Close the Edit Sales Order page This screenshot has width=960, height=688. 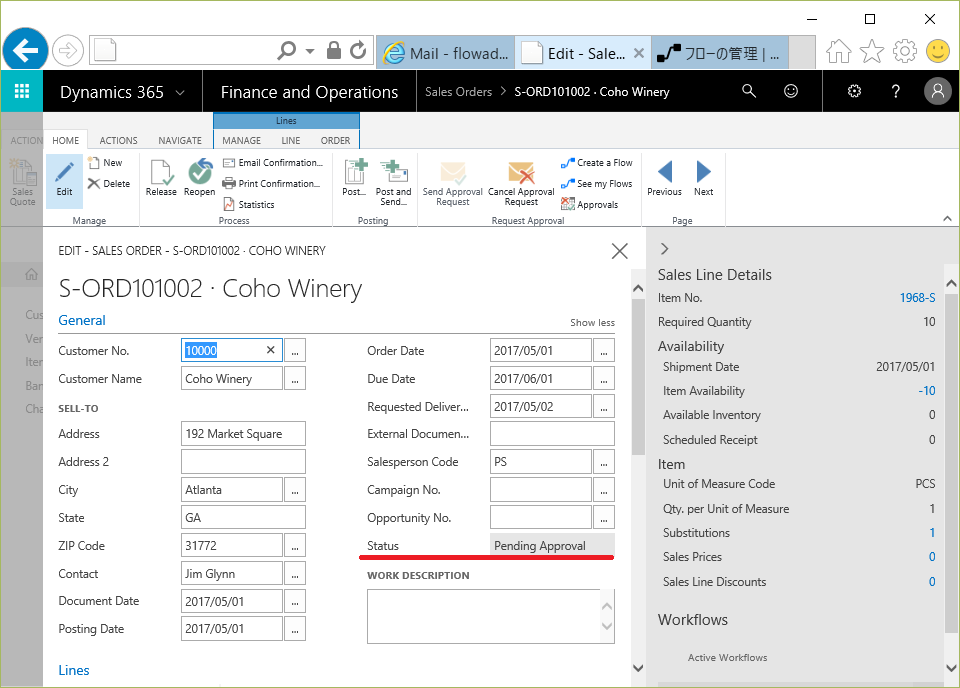pyautogui.click(x=620, y=250)
